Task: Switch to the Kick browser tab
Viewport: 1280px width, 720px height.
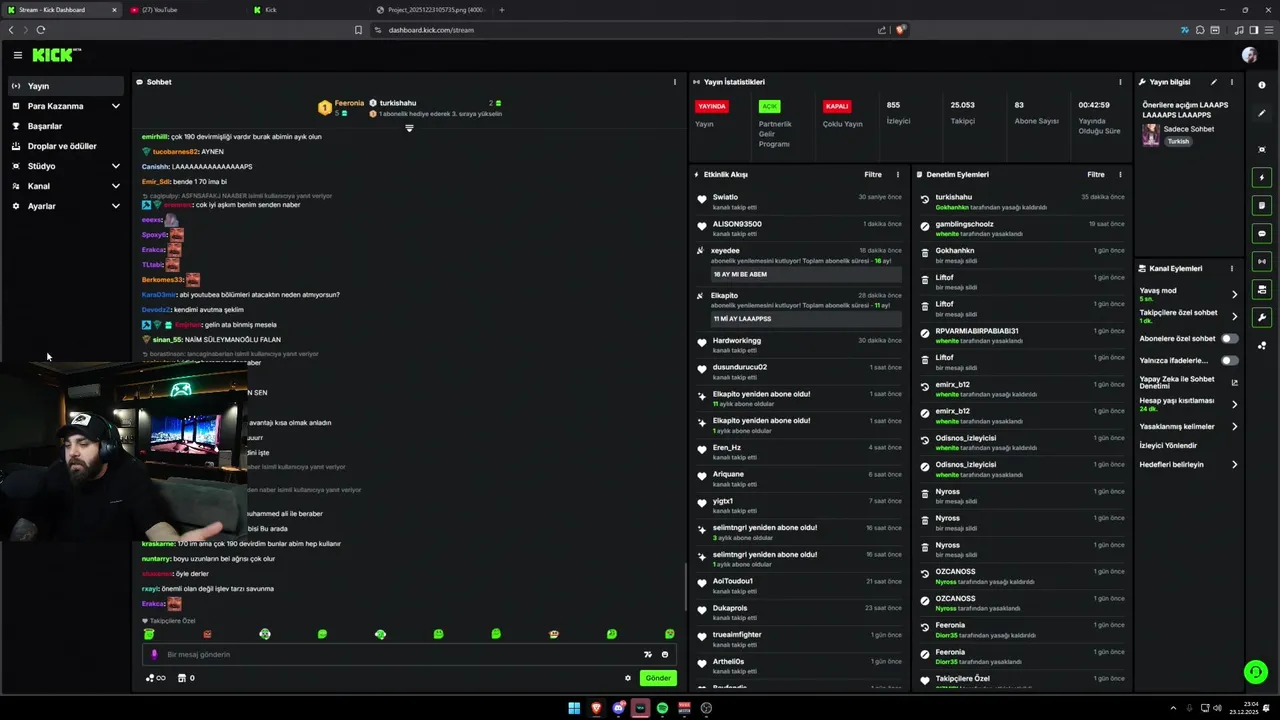Action: pyautogui.click(x=308, y=10)
